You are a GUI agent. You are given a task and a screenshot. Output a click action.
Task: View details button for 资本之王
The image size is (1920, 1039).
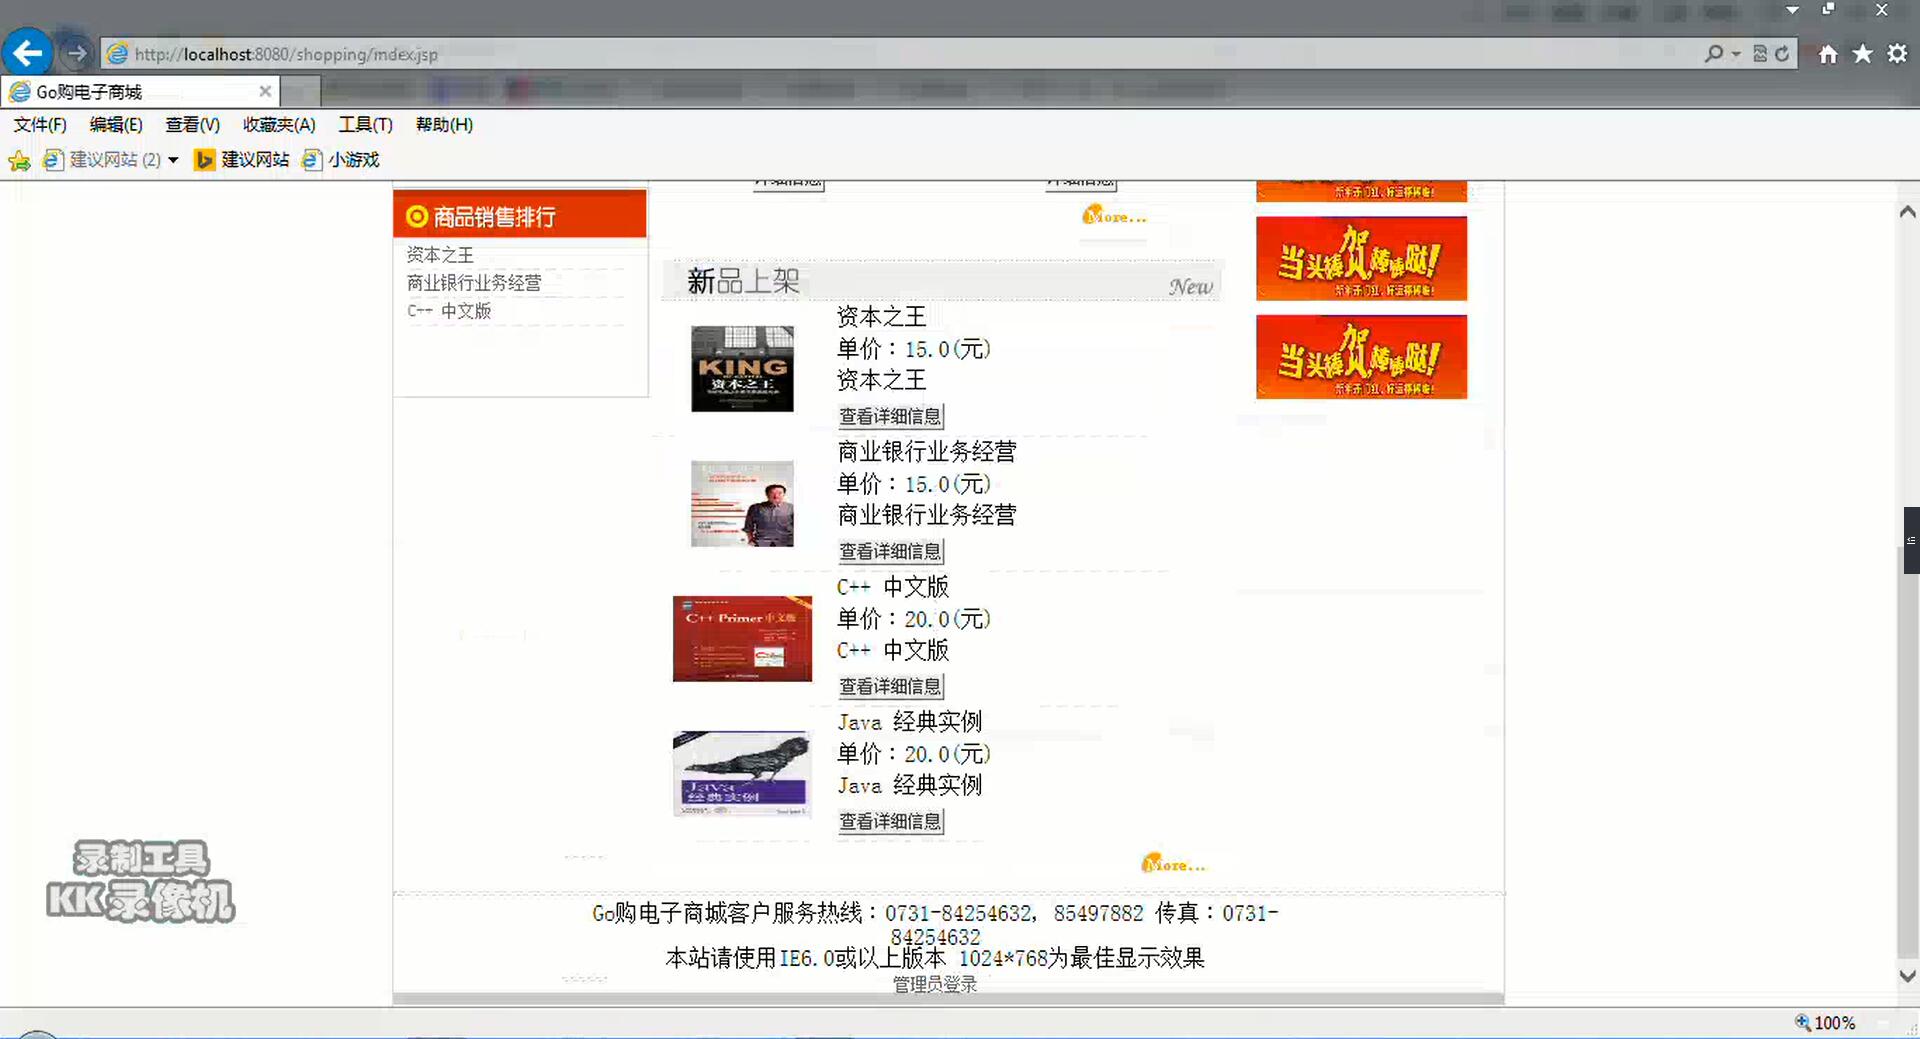click(890, 416)
